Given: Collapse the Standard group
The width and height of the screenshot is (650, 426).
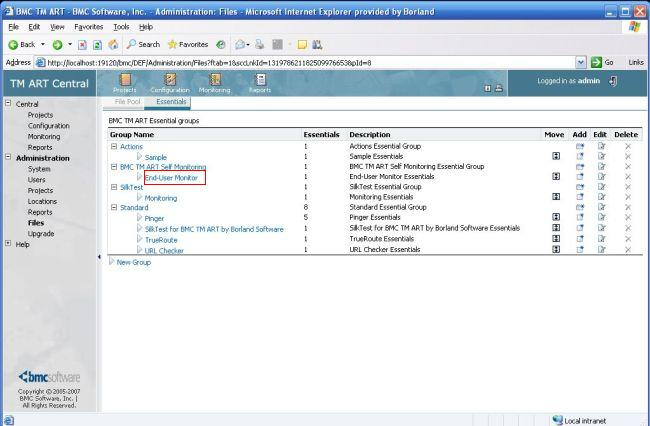Looking at the screenshot, I should pos(114,207).
